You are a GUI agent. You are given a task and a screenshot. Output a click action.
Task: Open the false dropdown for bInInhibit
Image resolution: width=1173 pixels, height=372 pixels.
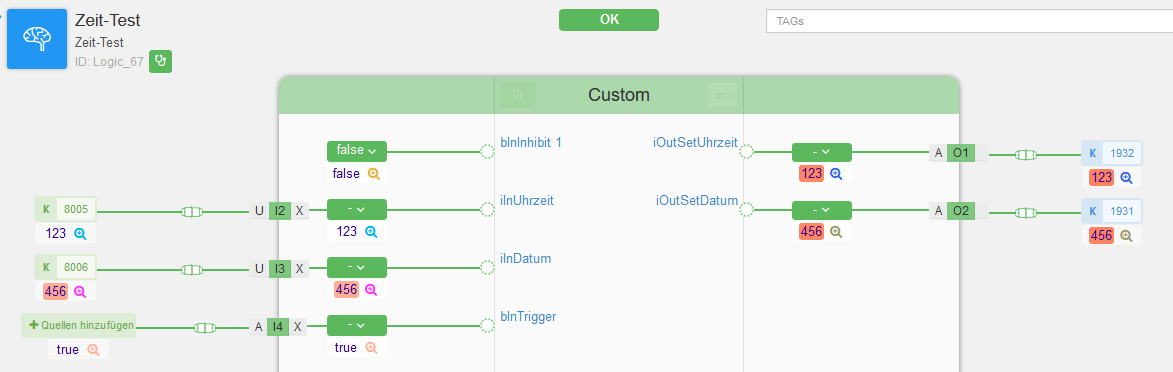(357, 151)
